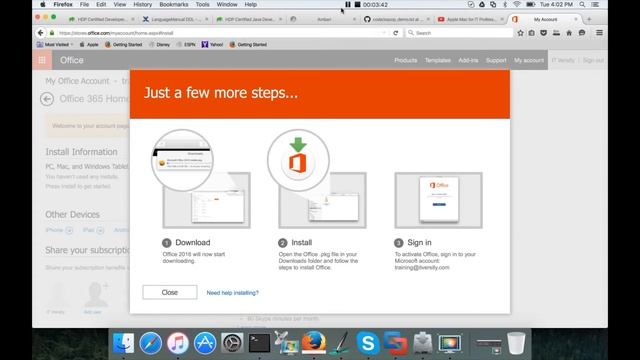The image size is (640, 360).
Task: Switch to the GitHub codeclassop tab
Action: [x=396, y=19]
